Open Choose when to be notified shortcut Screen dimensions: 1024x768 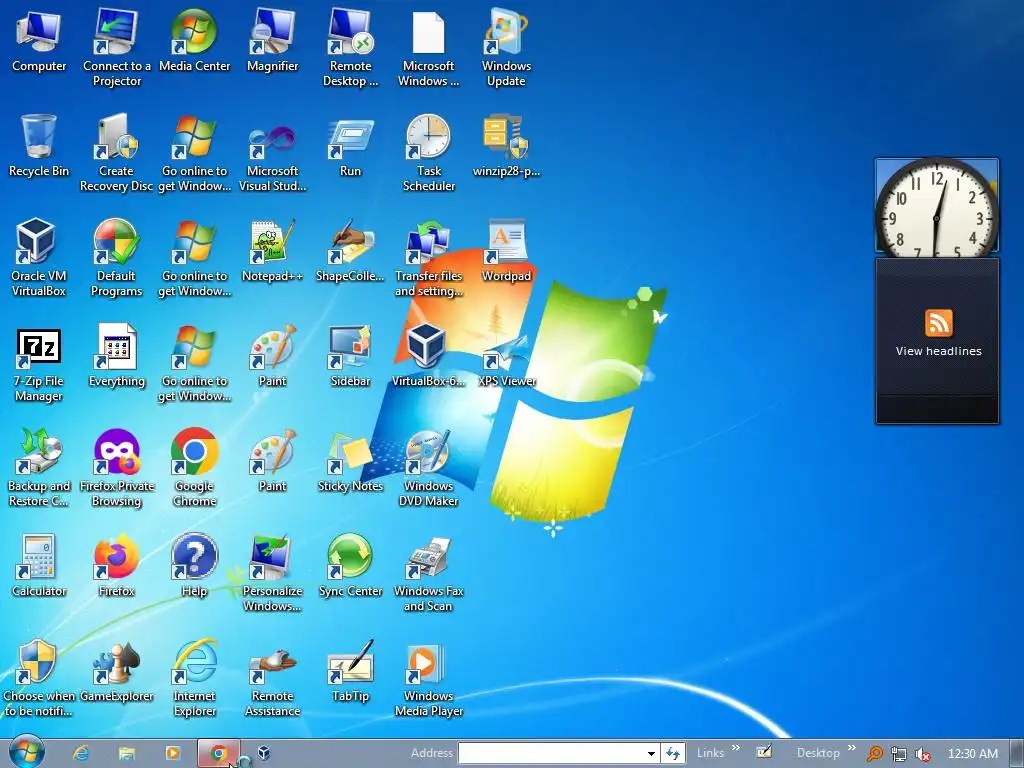39,677
